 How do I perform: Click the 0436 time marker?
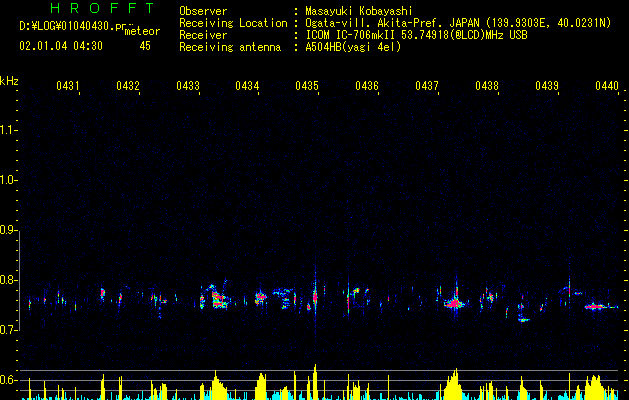tap(367, 86)
